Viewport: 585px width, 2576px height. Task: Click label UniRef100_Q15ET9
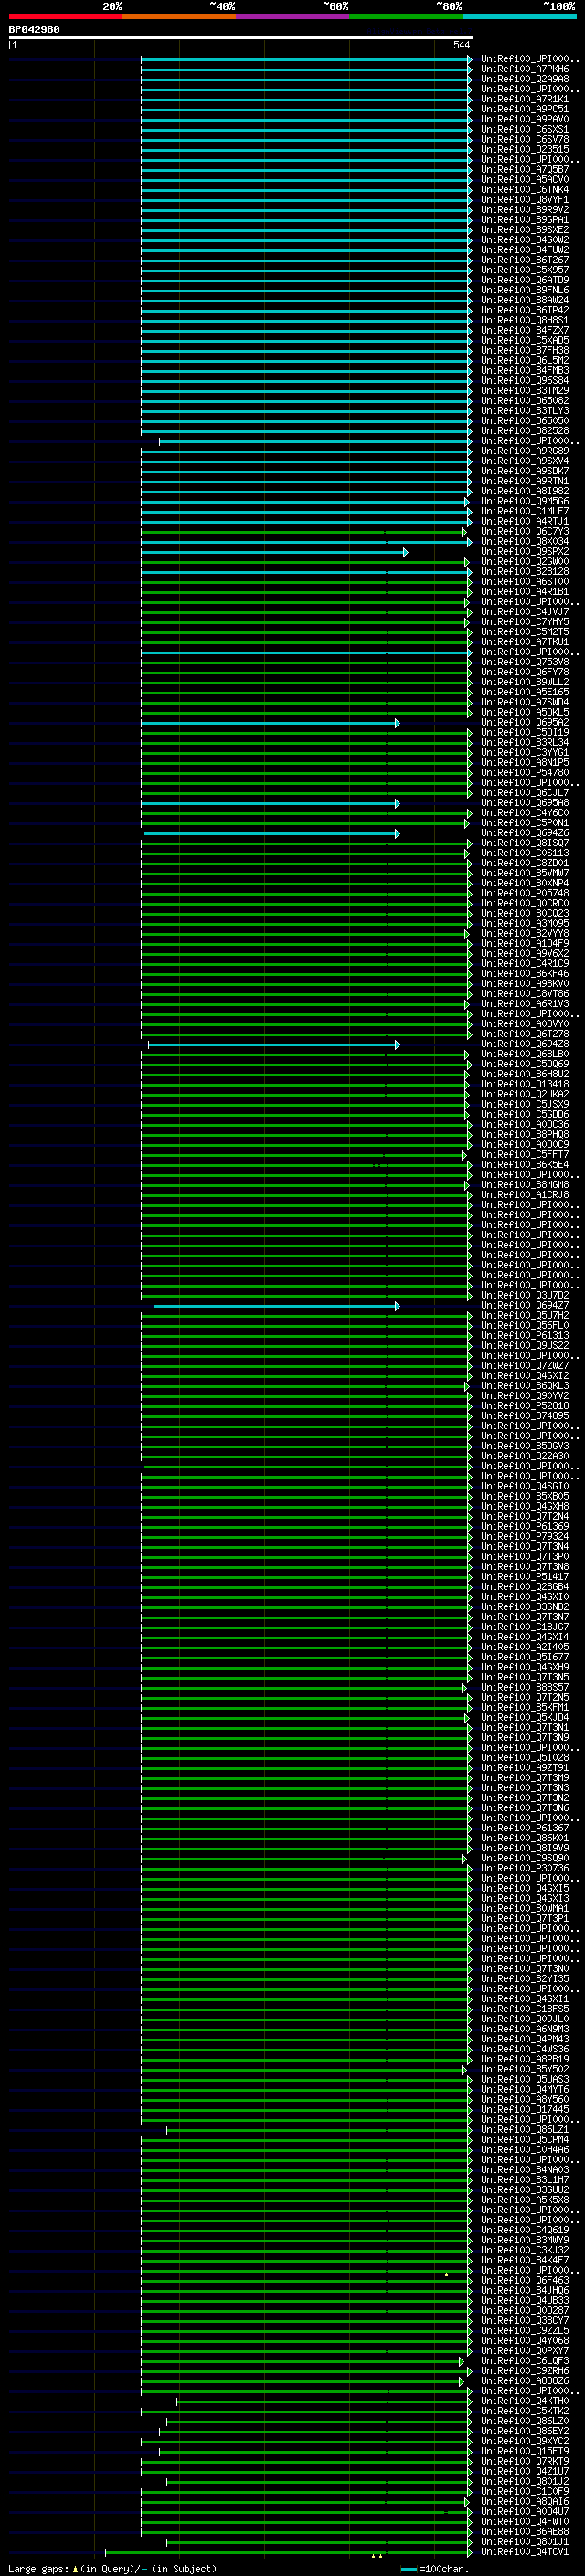[x=525, y=2451]
